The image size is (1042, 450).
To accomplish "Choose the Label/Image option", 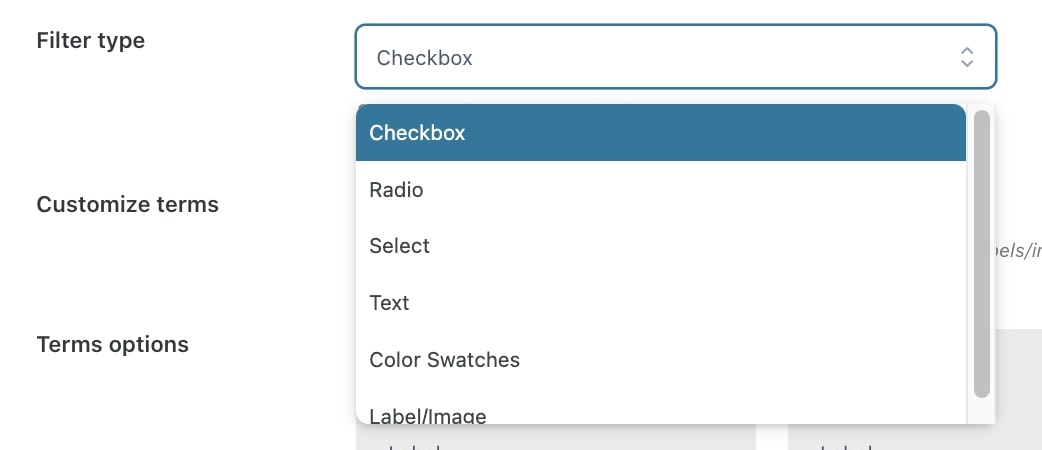I will (428, 414).
